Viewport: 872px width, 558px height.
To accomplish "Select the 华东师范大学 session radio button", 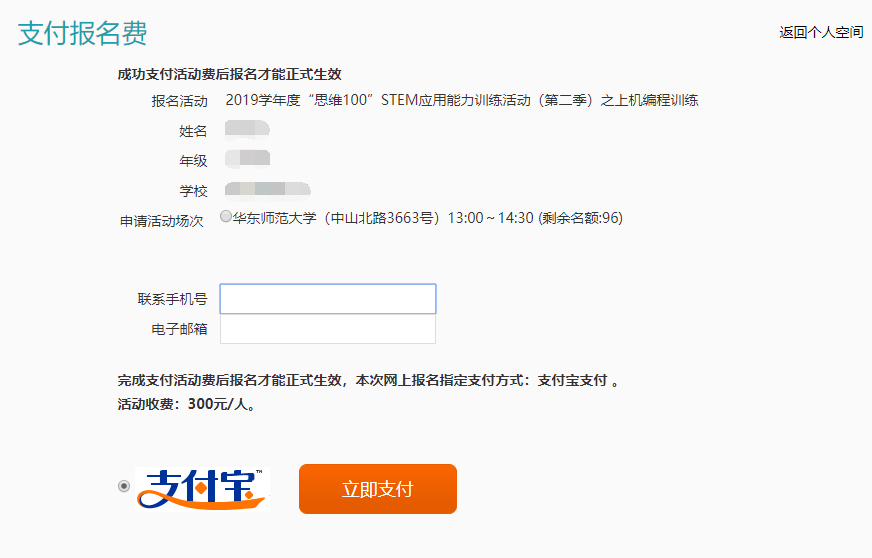I will click(226, 216).
